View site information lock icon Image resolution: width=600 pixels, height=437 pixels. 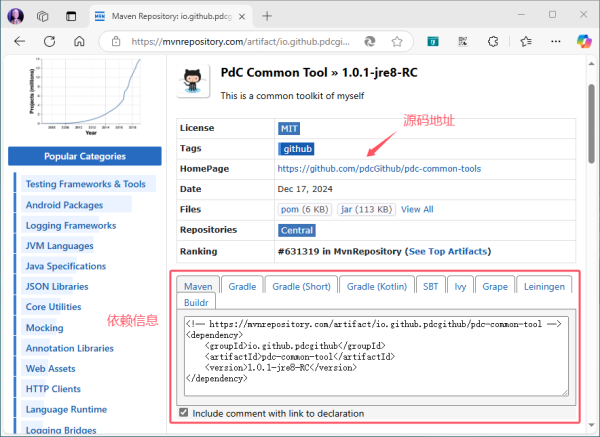click(x=116, y=41)
